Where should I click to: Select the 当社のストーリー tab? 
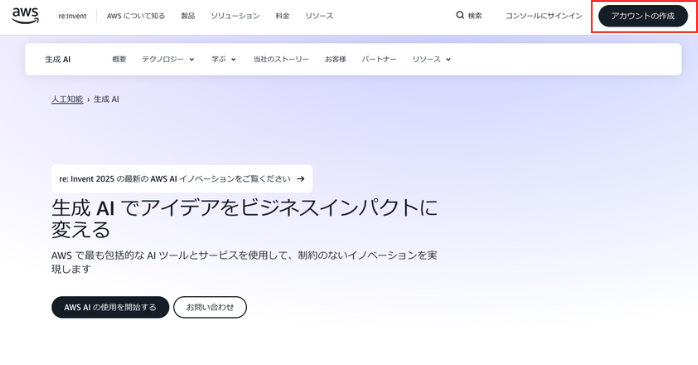281,59
